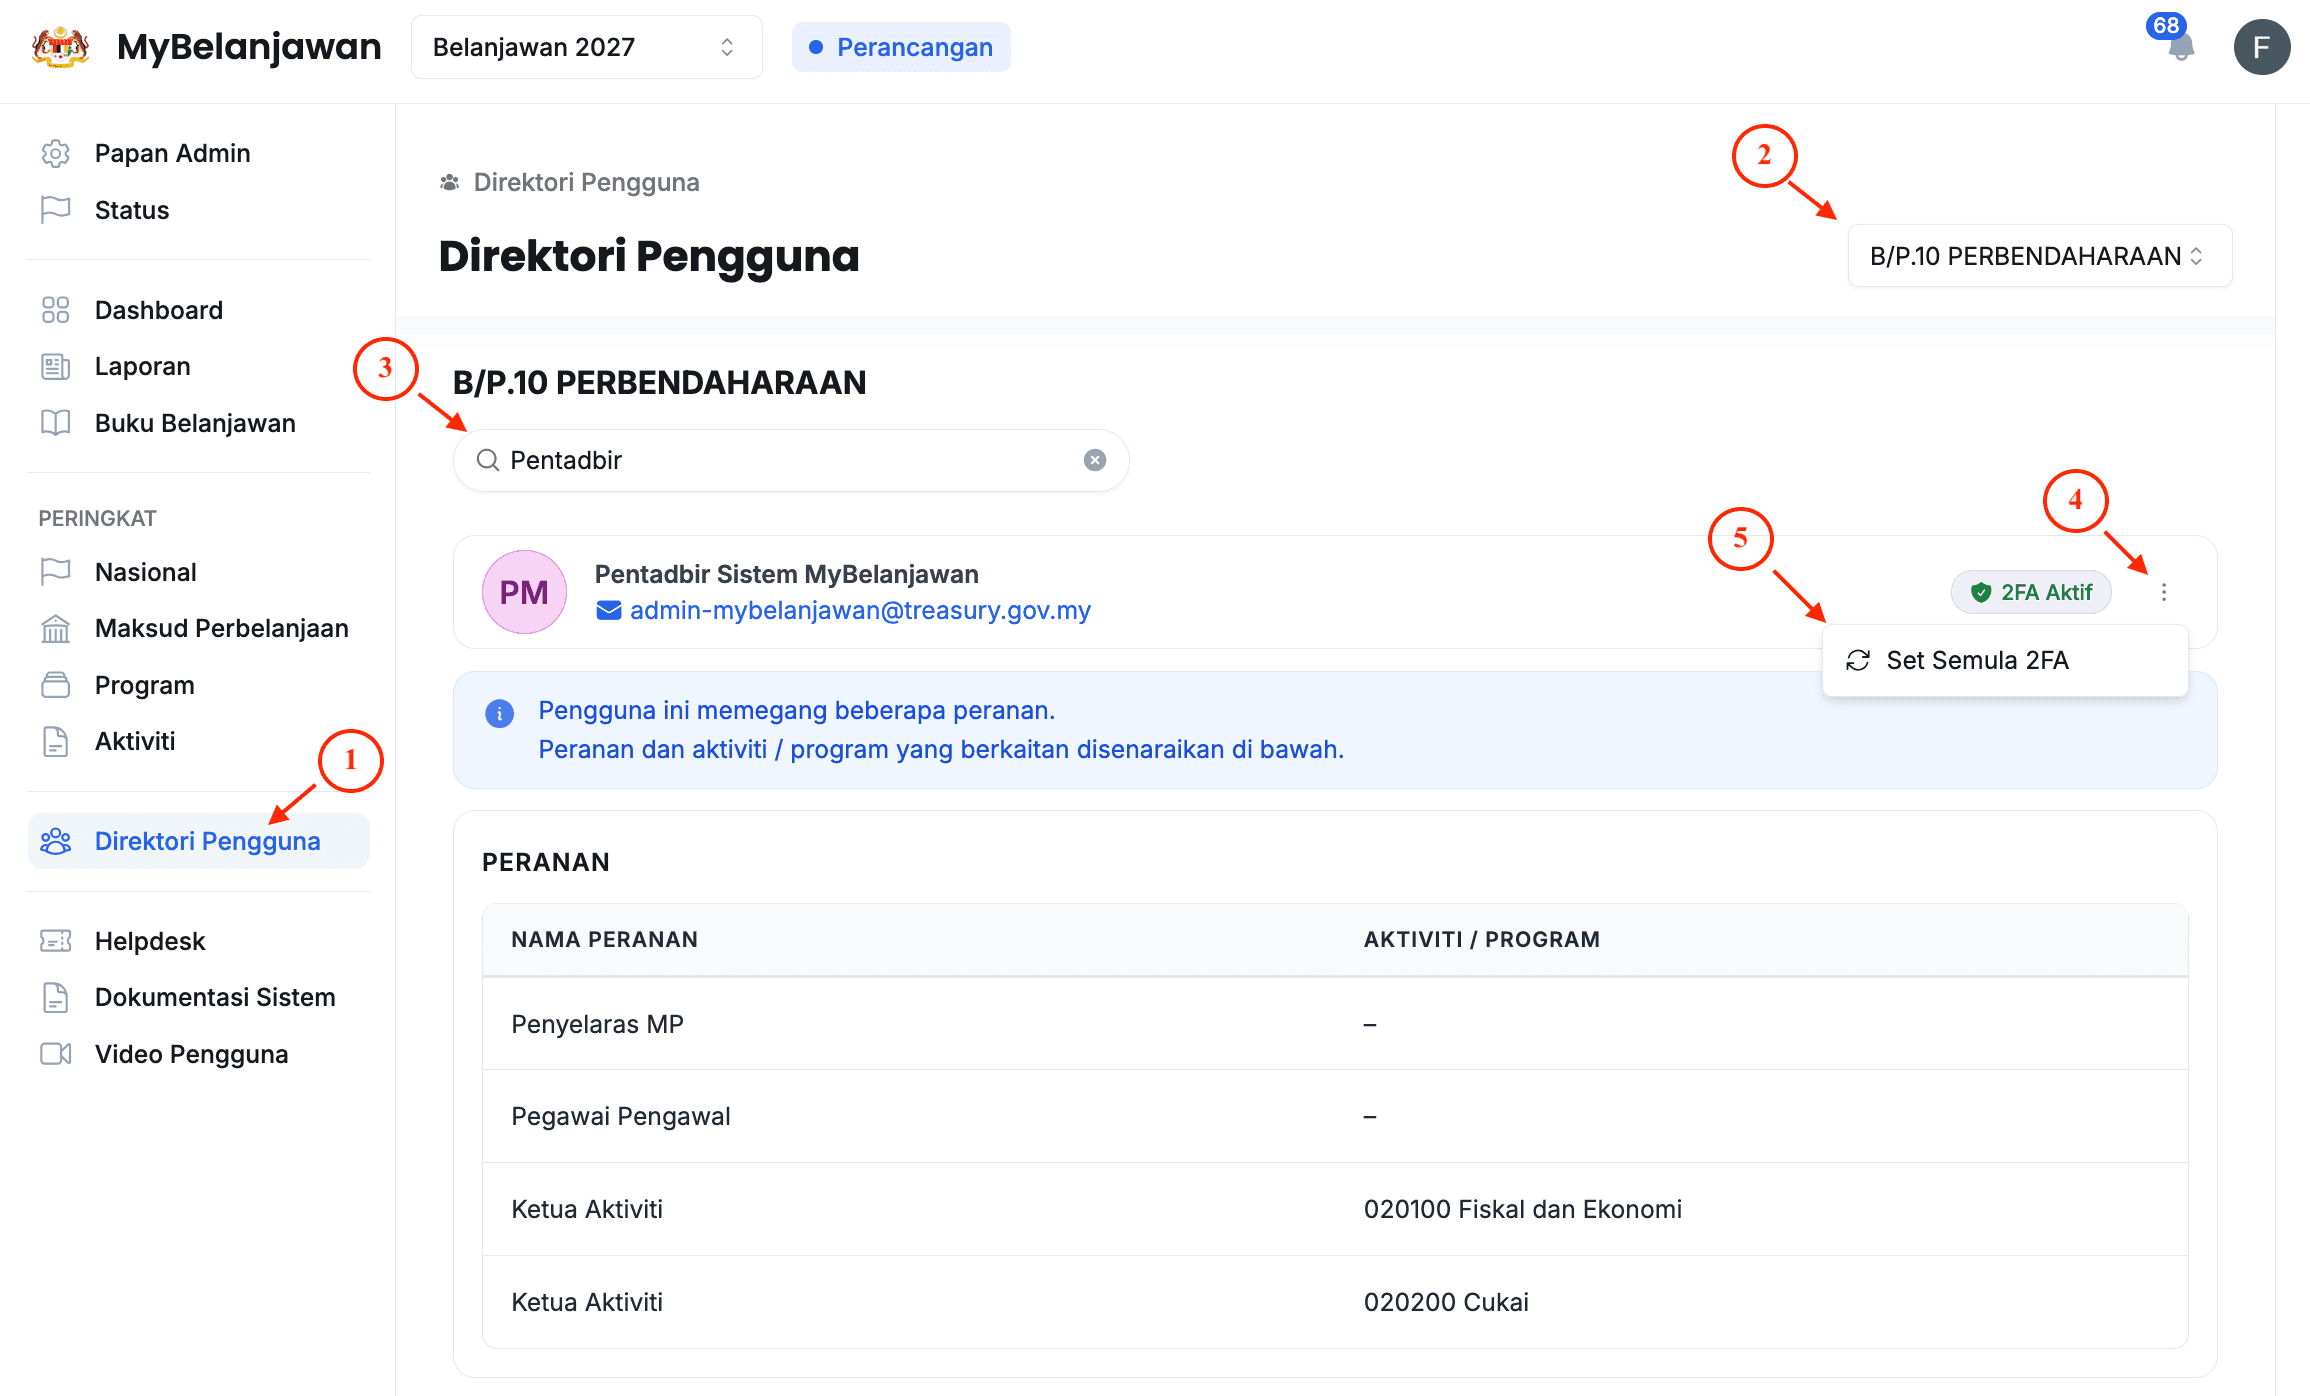Click the 2FA Aktif badge
Viewport: 2310px width, 1396px height.
[x=2031, y=592]
